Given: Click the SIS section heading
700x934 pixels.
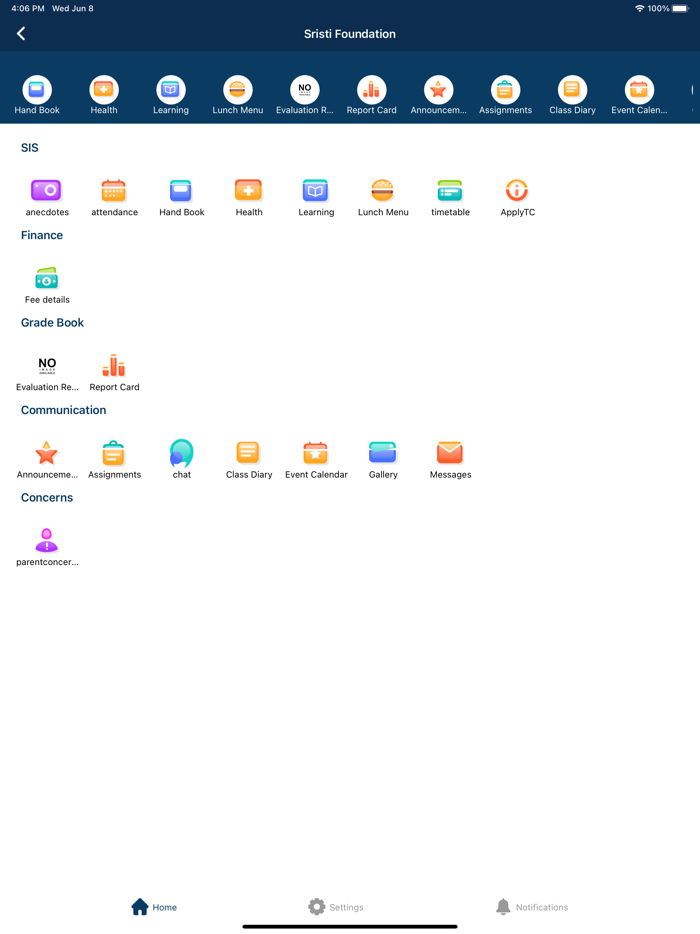Looking at the screenshot, I should pos(30,148).
